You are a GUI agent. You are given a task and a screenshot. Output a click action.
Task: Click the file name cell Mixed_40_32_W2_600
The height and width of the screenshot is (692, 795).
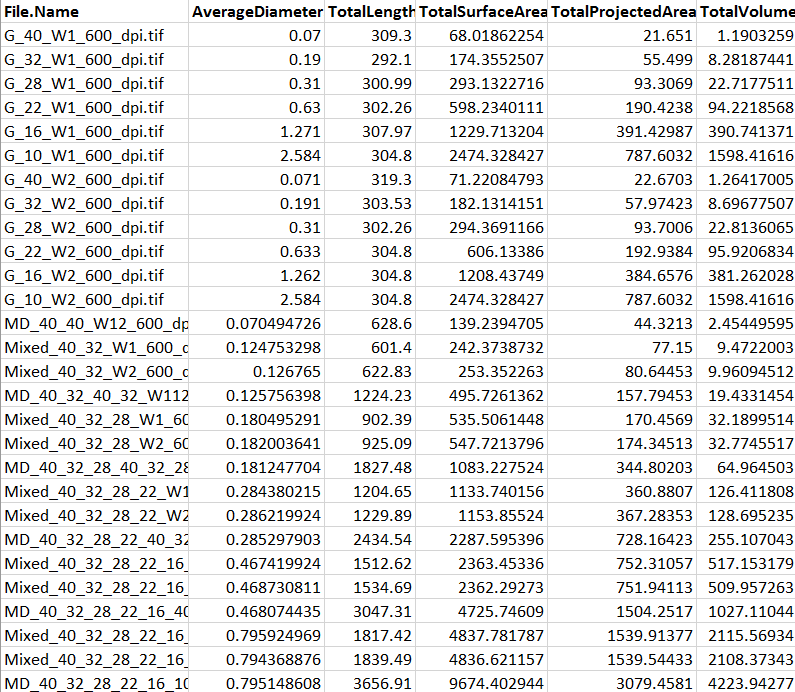(x=94, y=371)
